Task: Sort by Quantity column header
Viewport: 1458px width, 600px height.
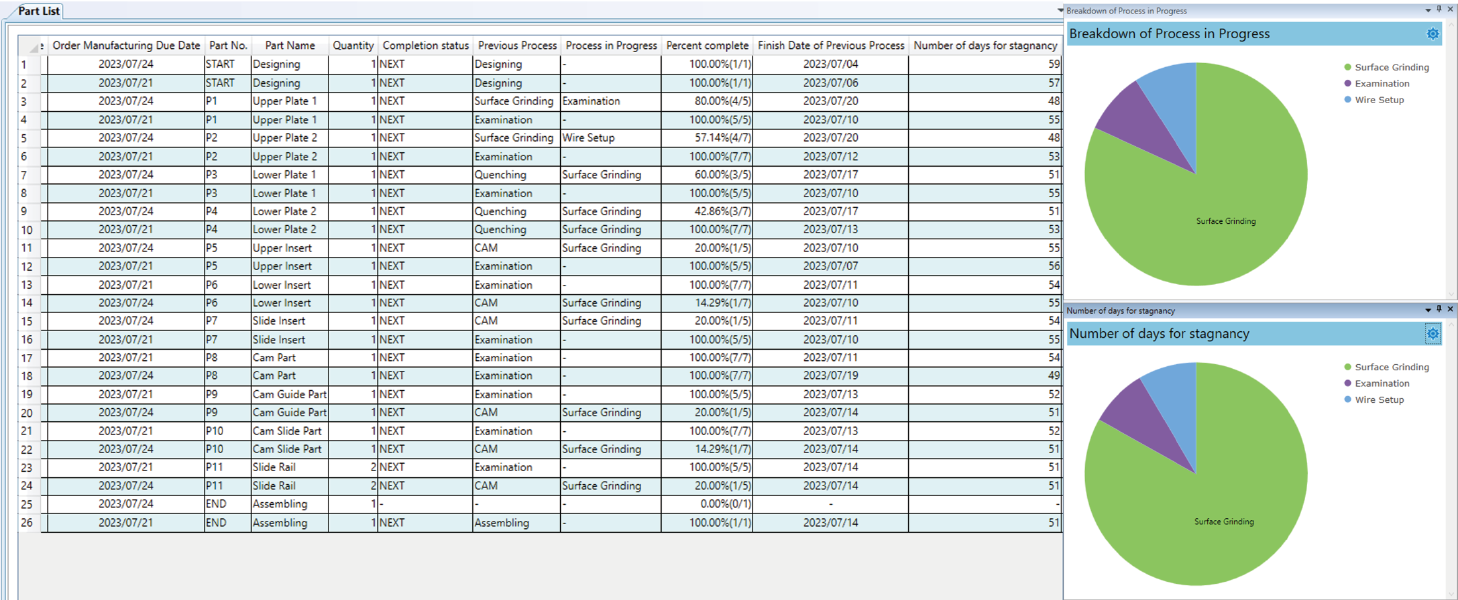Action: pos(354,46)
